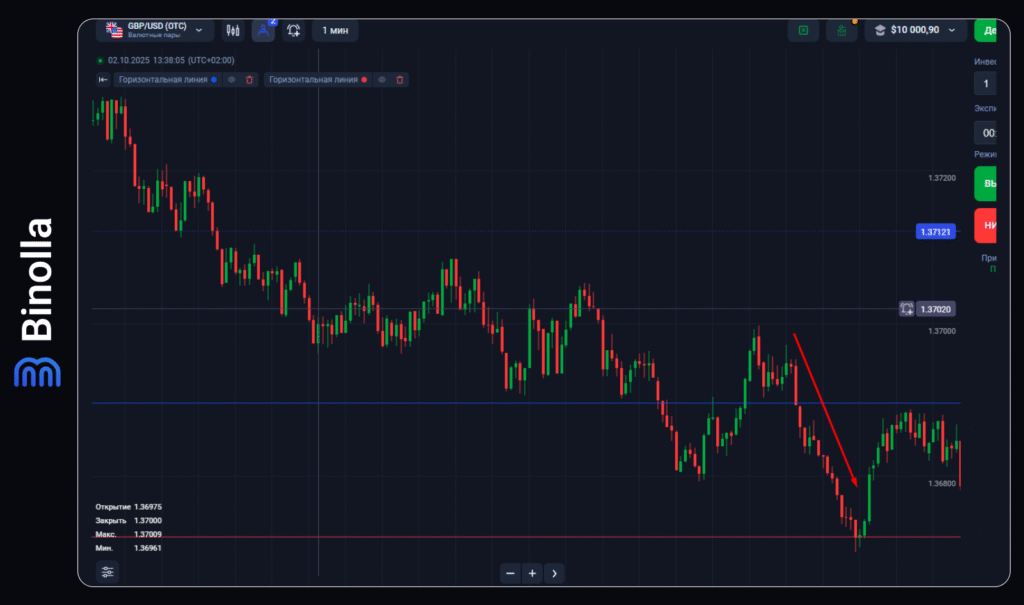The width and height of the screenshot is (1024, 605).
Task: Click the green square icon near gift
Action: (x=802, y=31)
